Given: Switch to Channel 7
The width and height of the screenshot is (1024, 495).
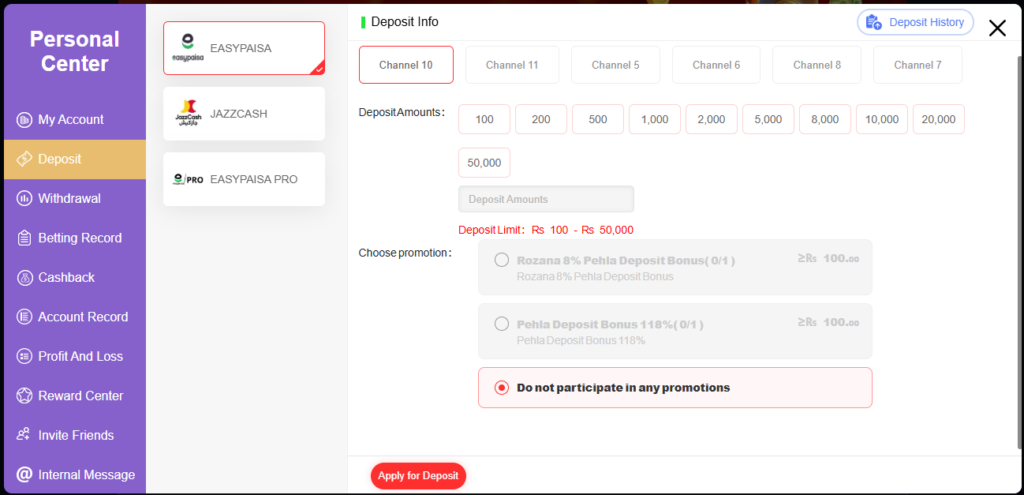Looking at the screenshot, I should pyautogui.click(x=918, y=65).
